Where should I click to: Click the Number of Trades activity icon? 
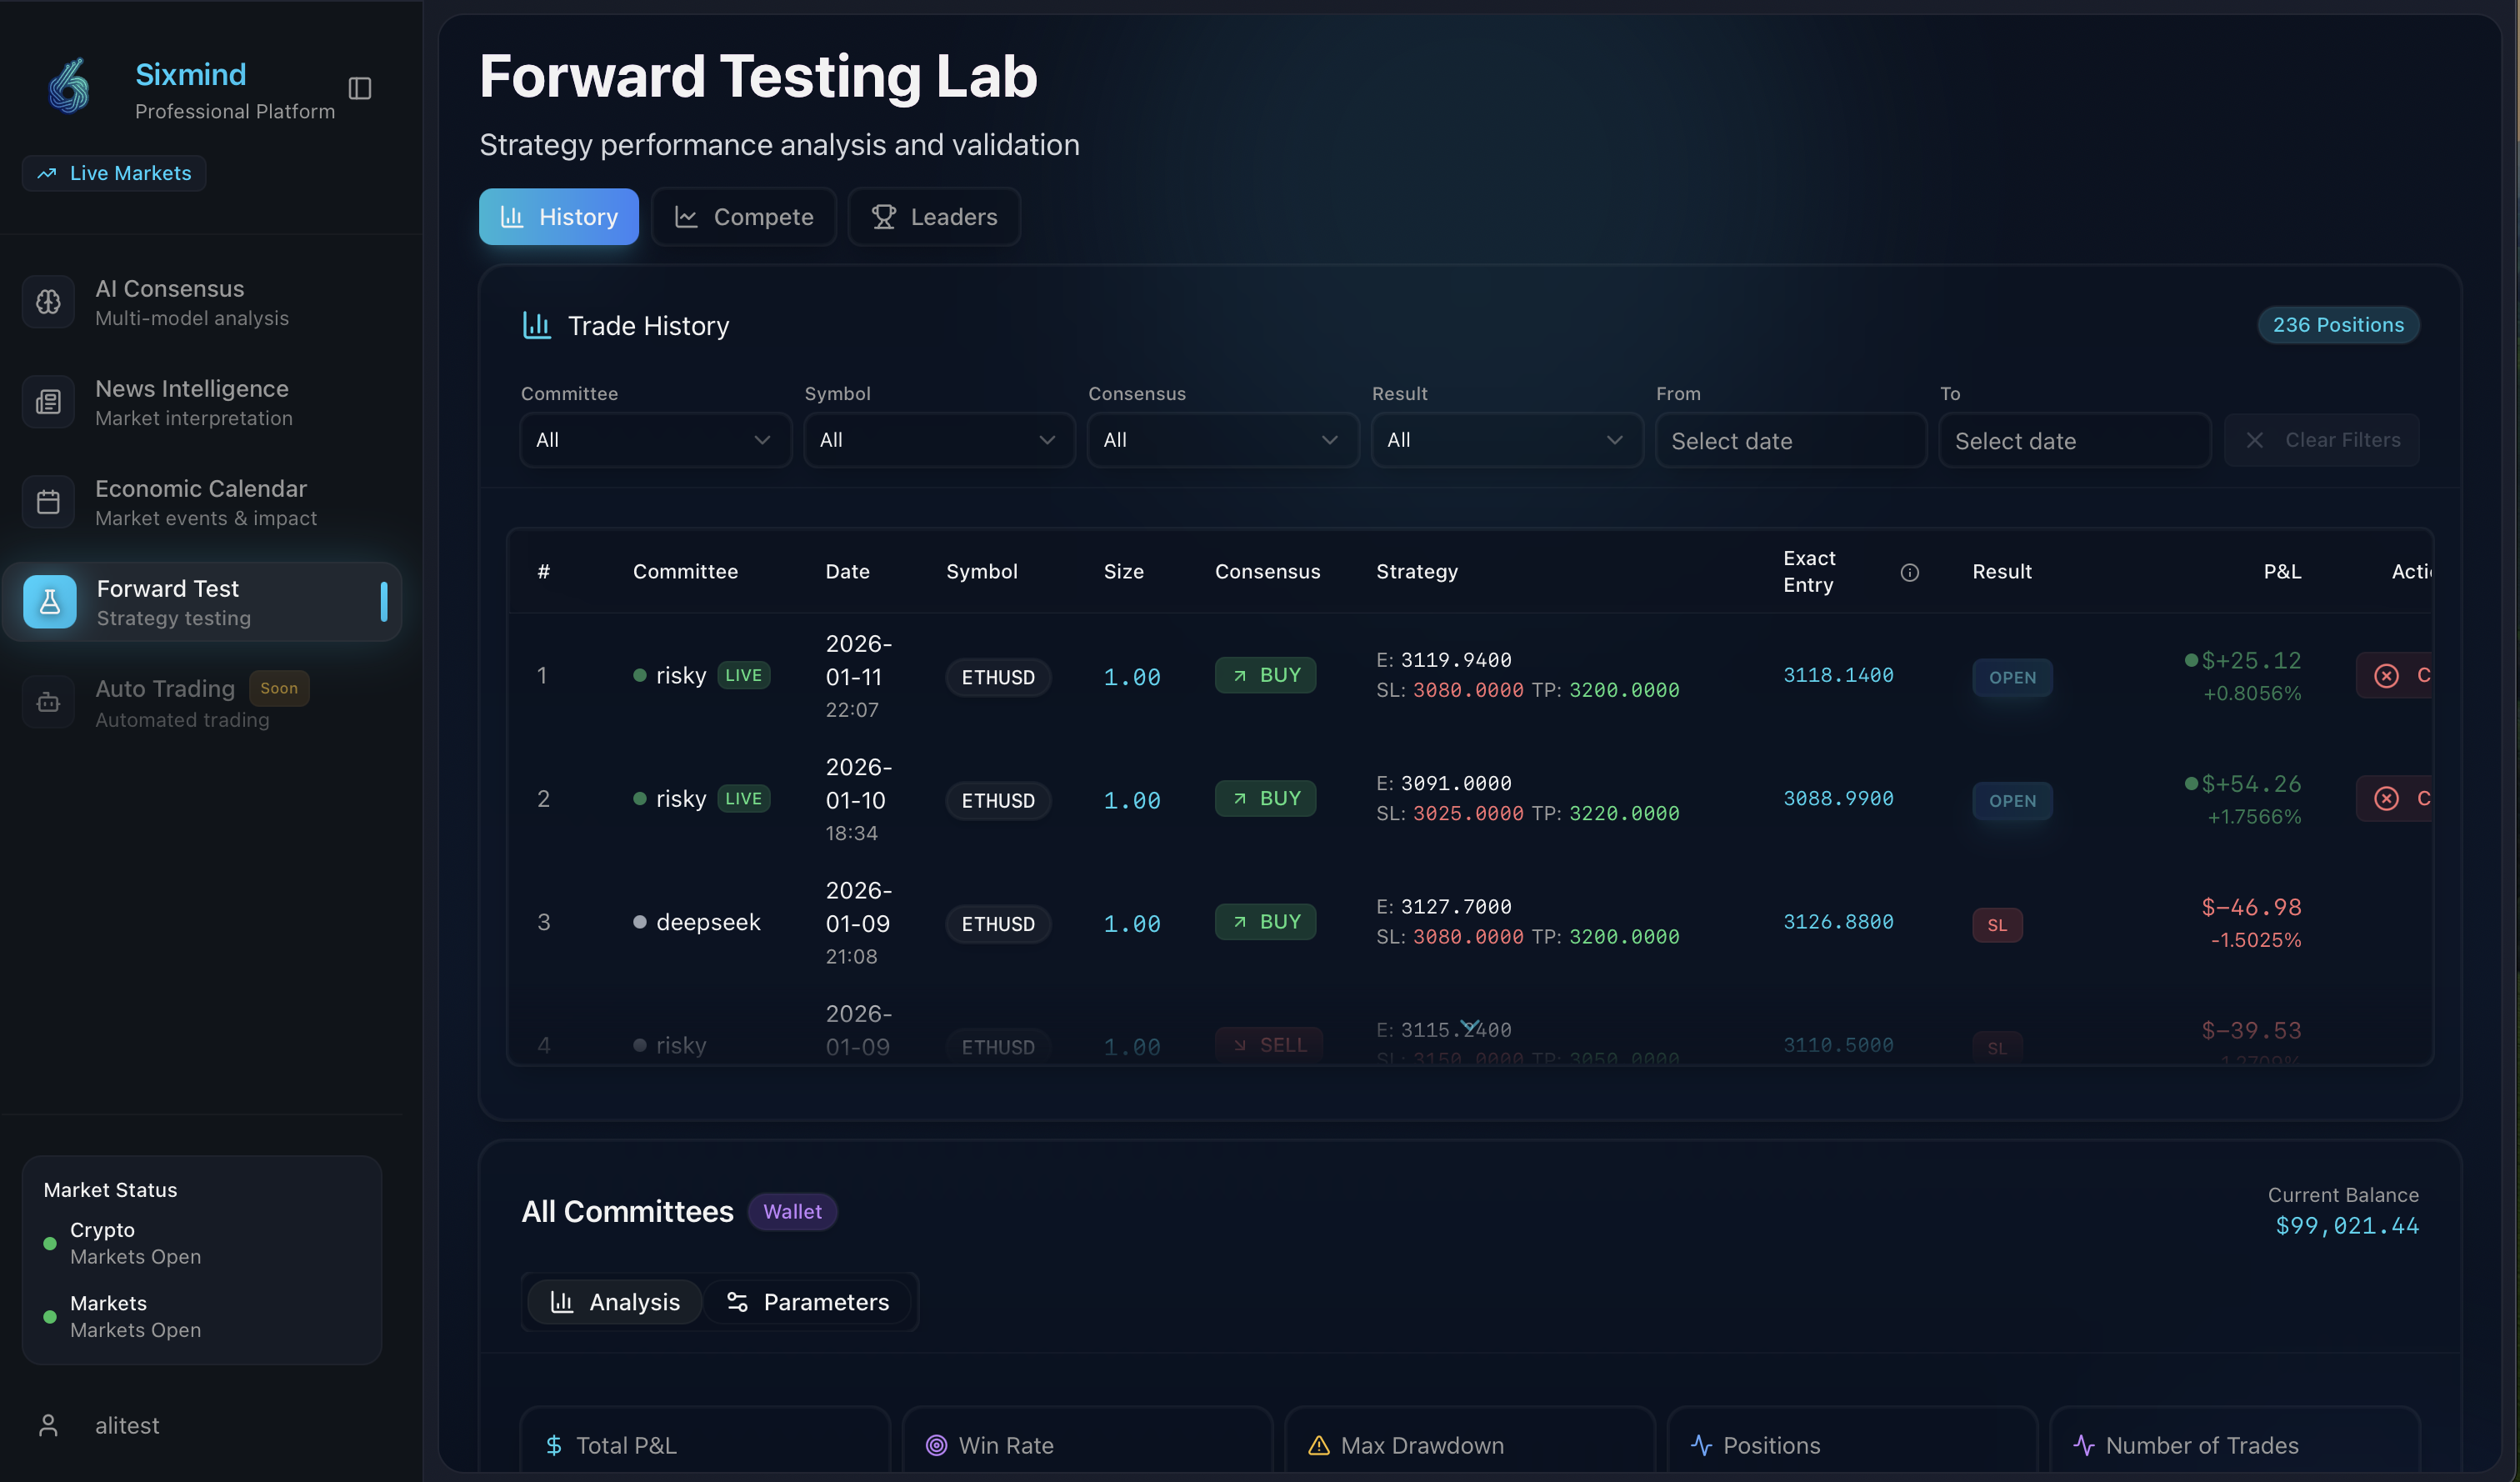click(x=2084, y=1445)
